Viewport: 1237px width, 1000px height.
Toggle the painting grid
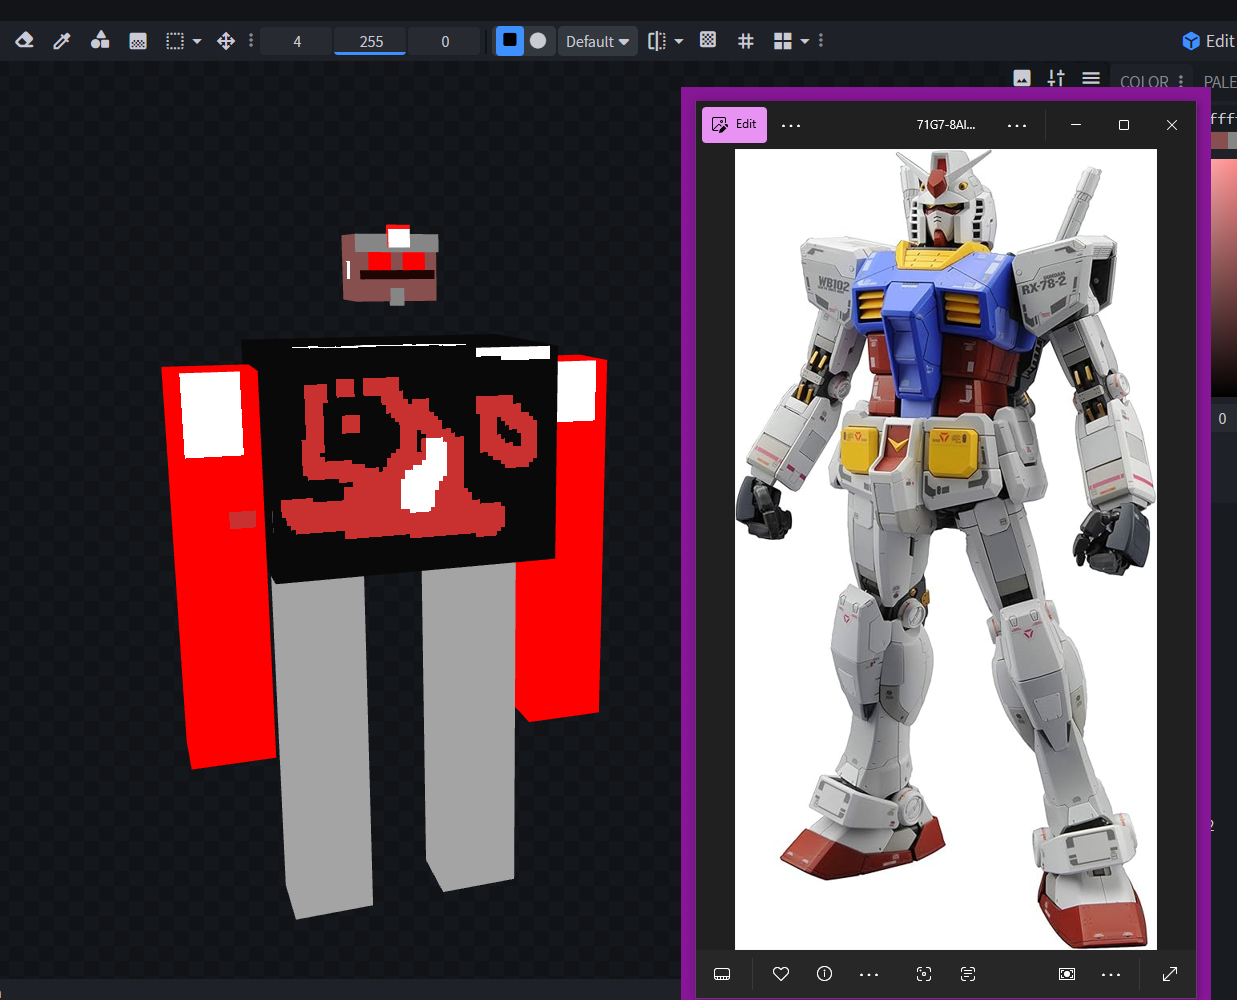(x=745, y=41)
